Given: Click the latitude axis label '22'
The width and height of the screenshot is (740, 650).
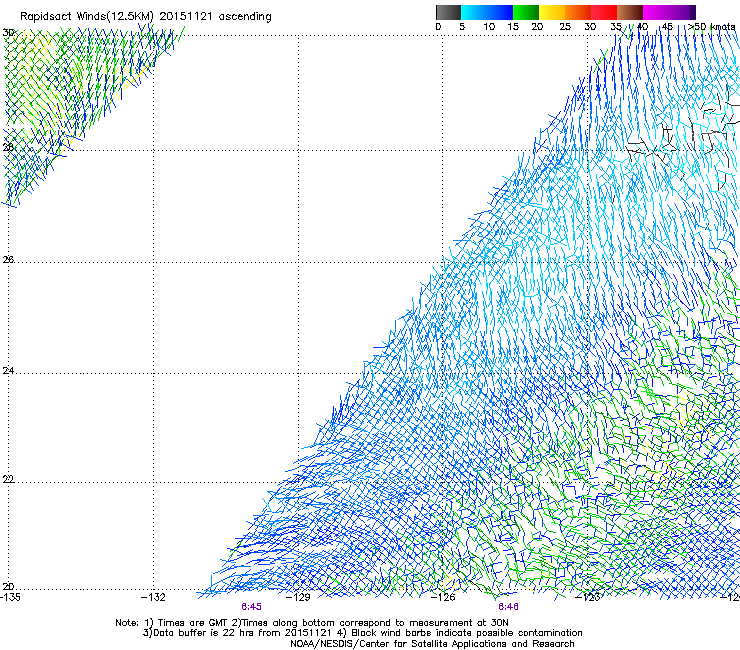Looking at the screenshot, I should [x=8, y=479].
